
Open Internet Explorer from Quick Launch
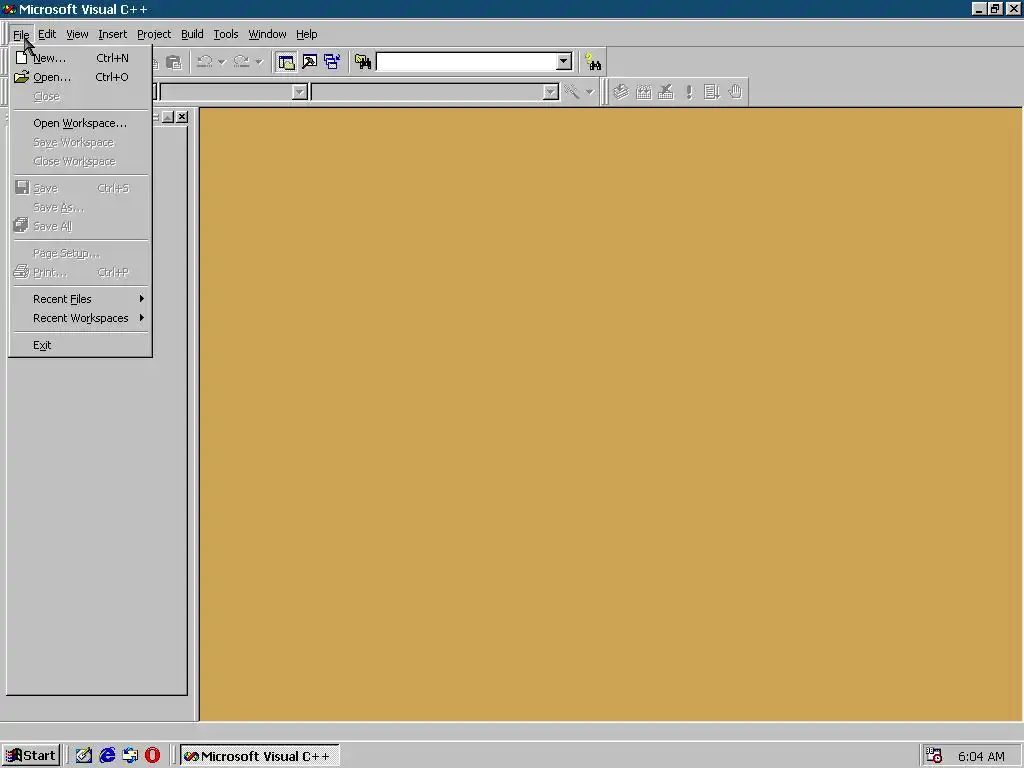click(x=107, y=756)
